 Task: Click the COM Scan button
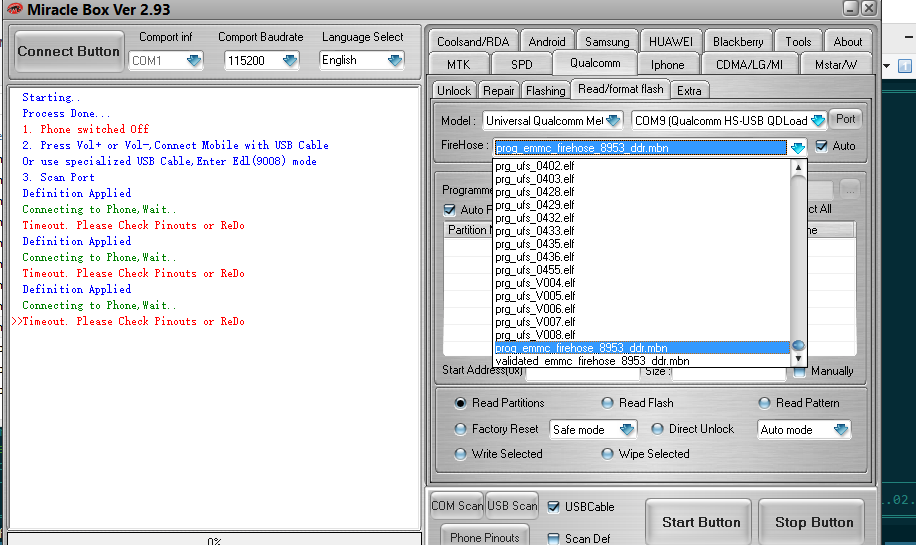point(457,506)
